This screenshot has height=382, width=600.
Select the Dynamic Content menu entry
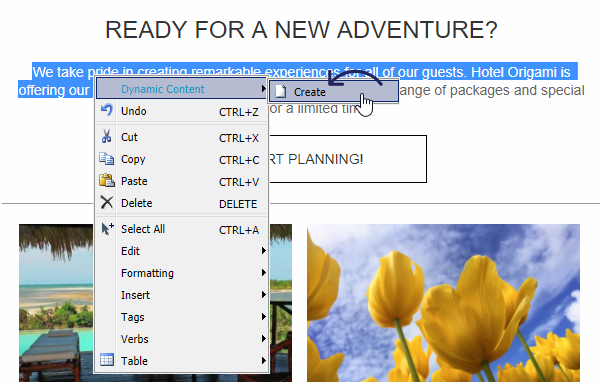point(182,89)
